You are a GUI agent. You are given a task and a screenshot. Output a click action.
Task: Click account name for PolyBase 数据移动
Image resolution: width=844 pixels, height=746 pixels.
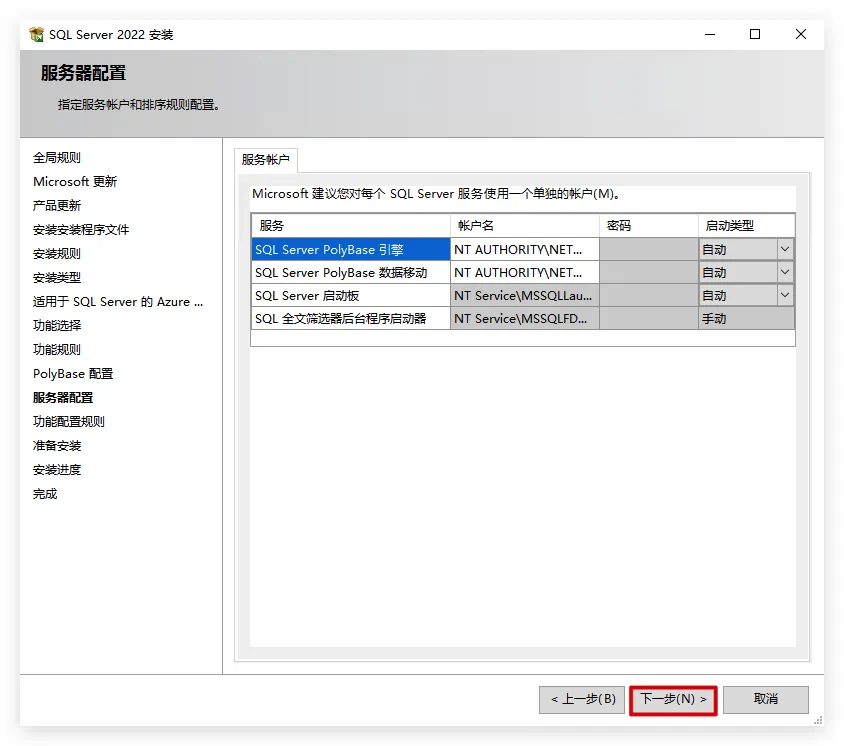[x=524, y=273]
